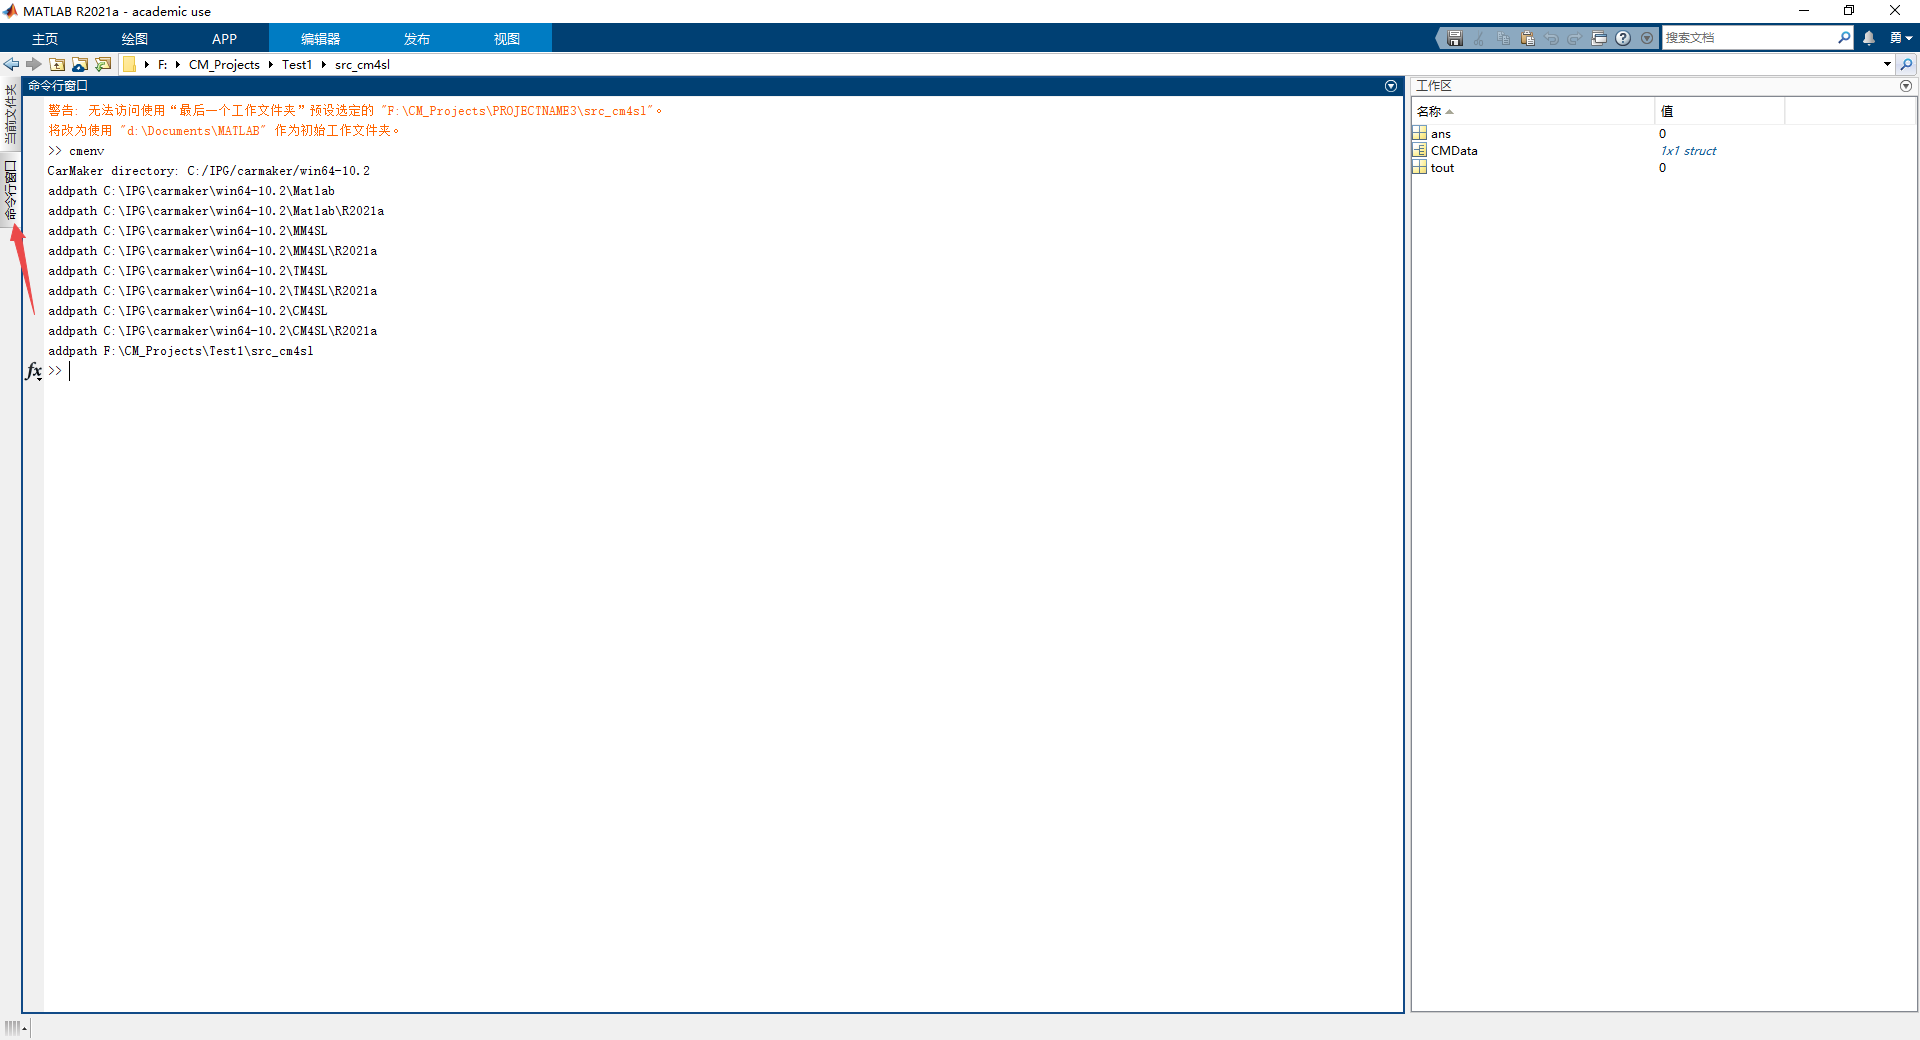Expand path arrow before F: drive
The image size is (1920, 1040).
click(x=147, y=64)
